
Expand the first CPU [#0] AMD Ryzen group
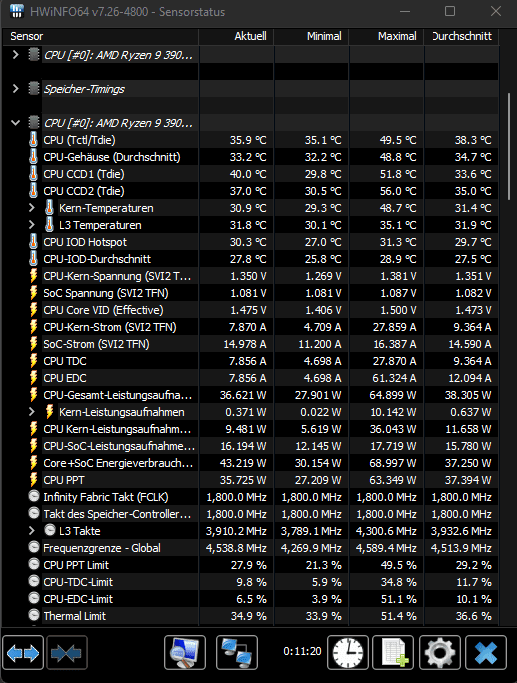point(16,54)
